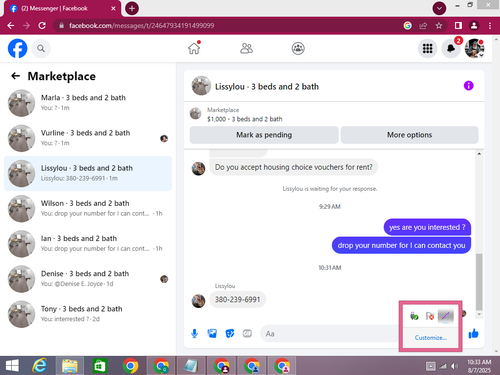This screenshot has width=500, height=375.
Task: Click the browser Back arrow
Action: coord(11,26)
